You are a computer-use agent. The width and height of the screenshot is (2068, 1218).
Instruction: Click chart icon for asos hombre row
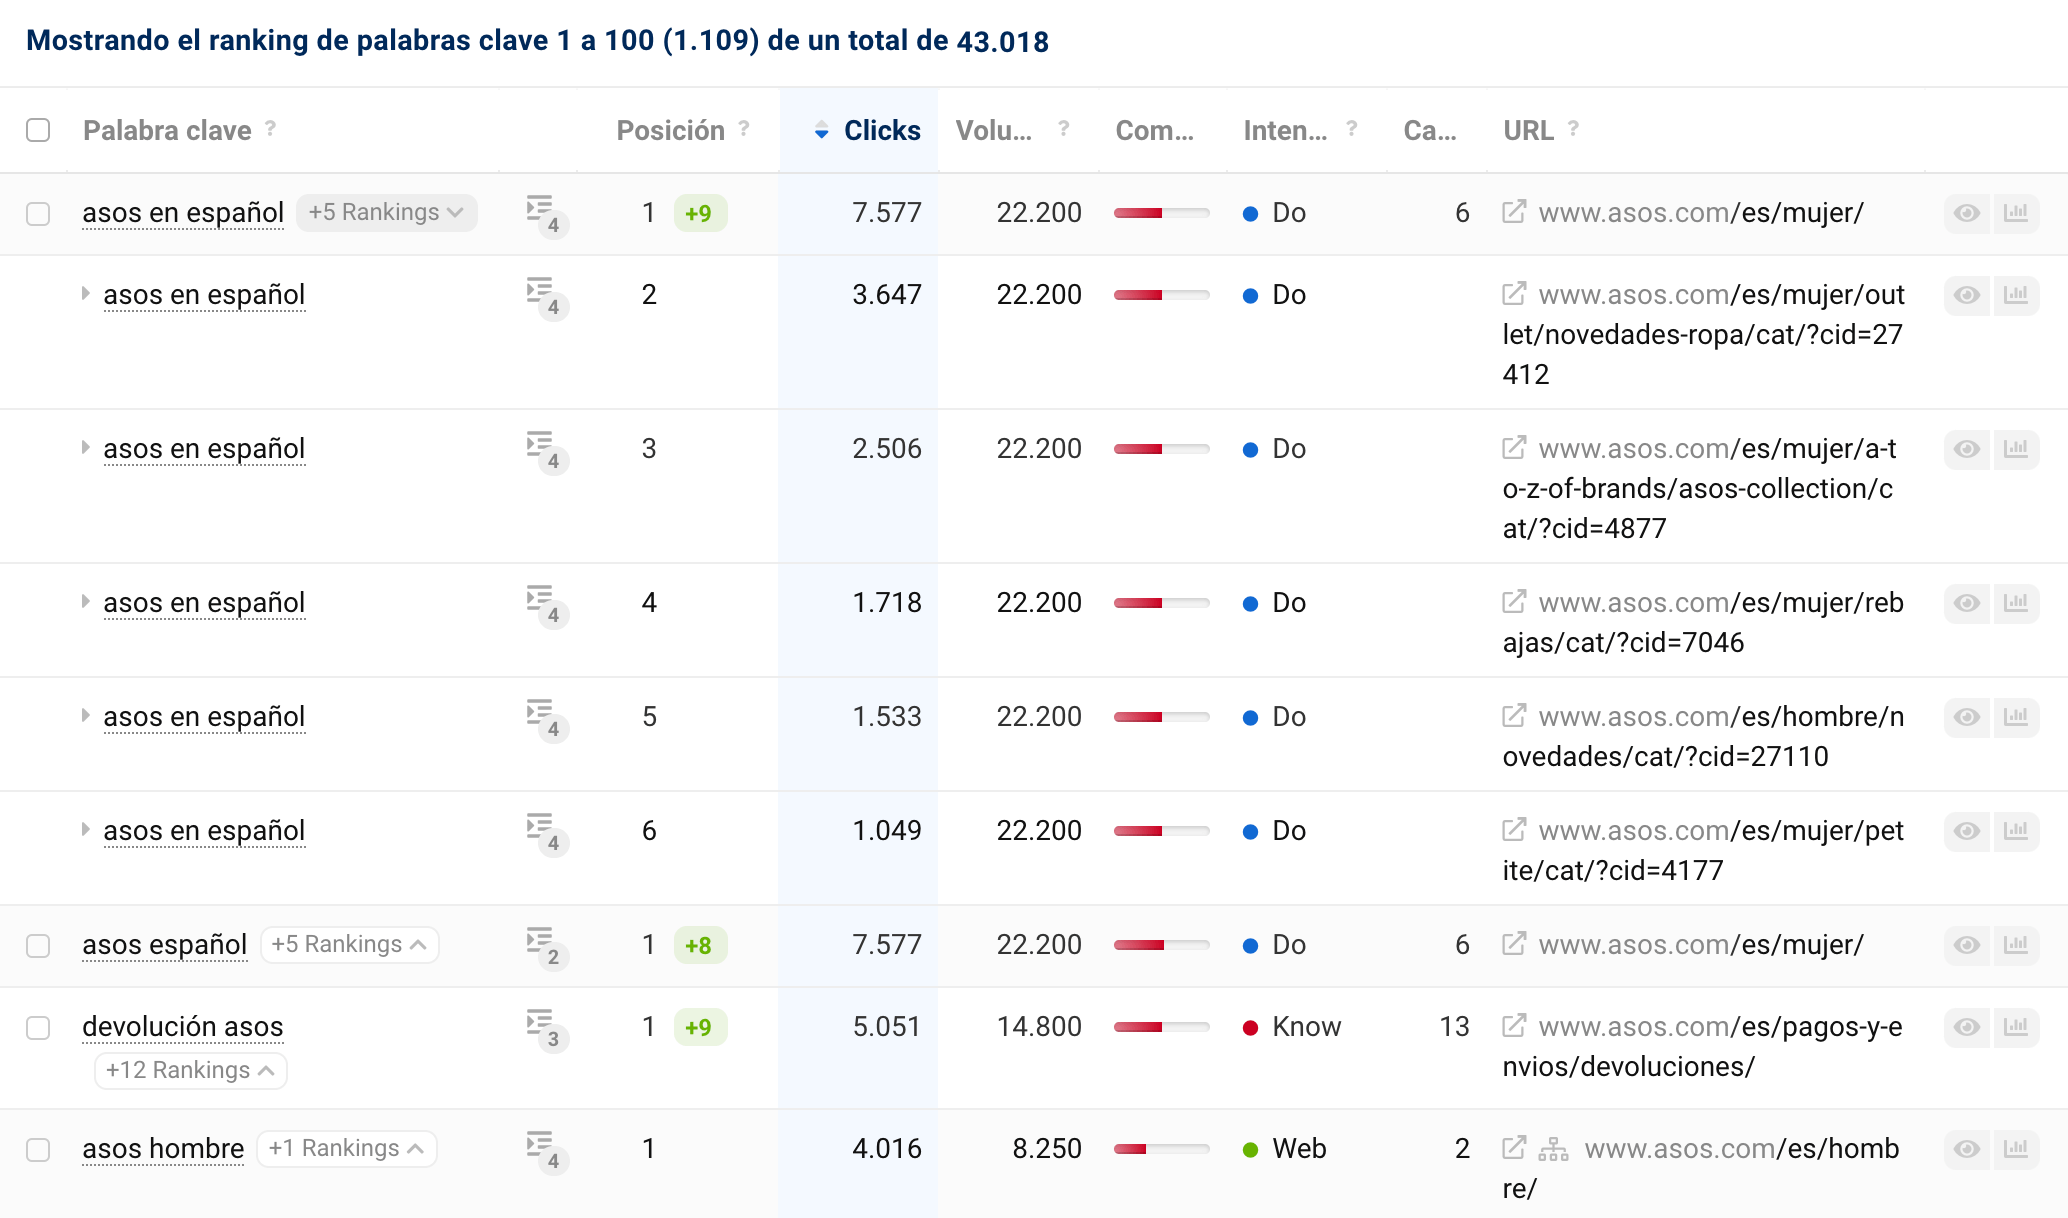pyautogui.click(x=2015, y=1149)
